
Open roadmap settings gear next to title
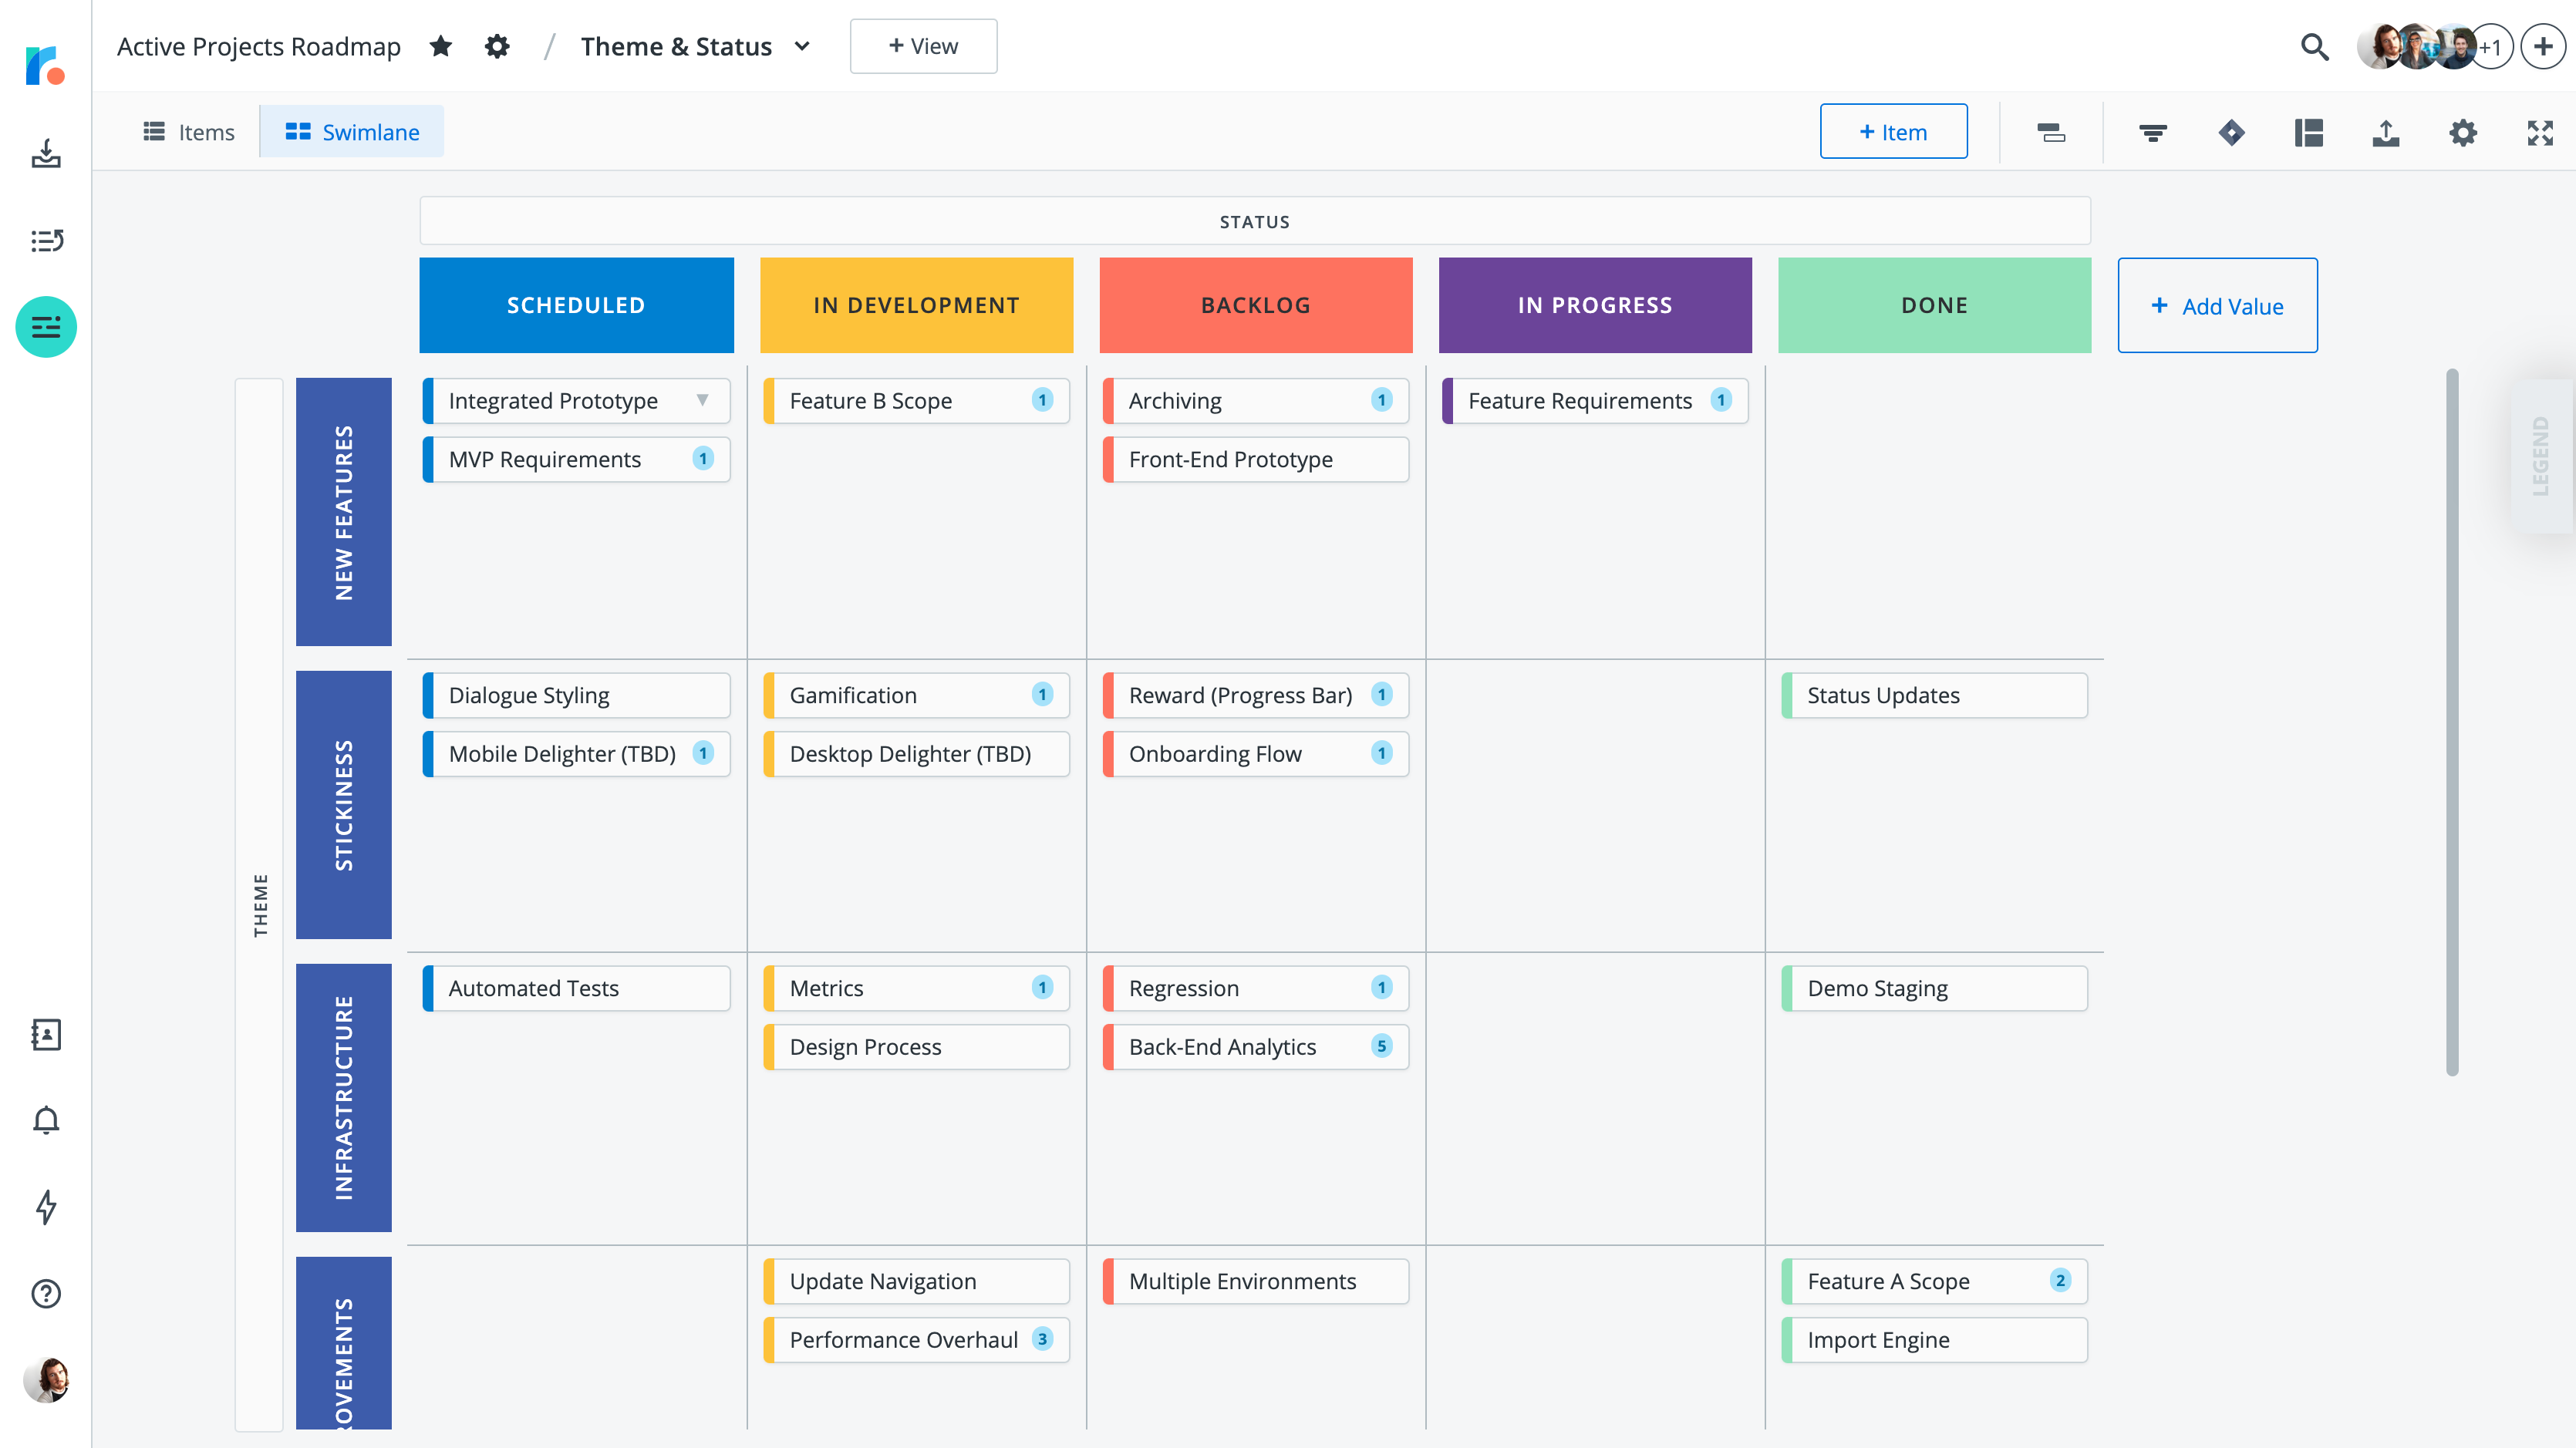497,46
